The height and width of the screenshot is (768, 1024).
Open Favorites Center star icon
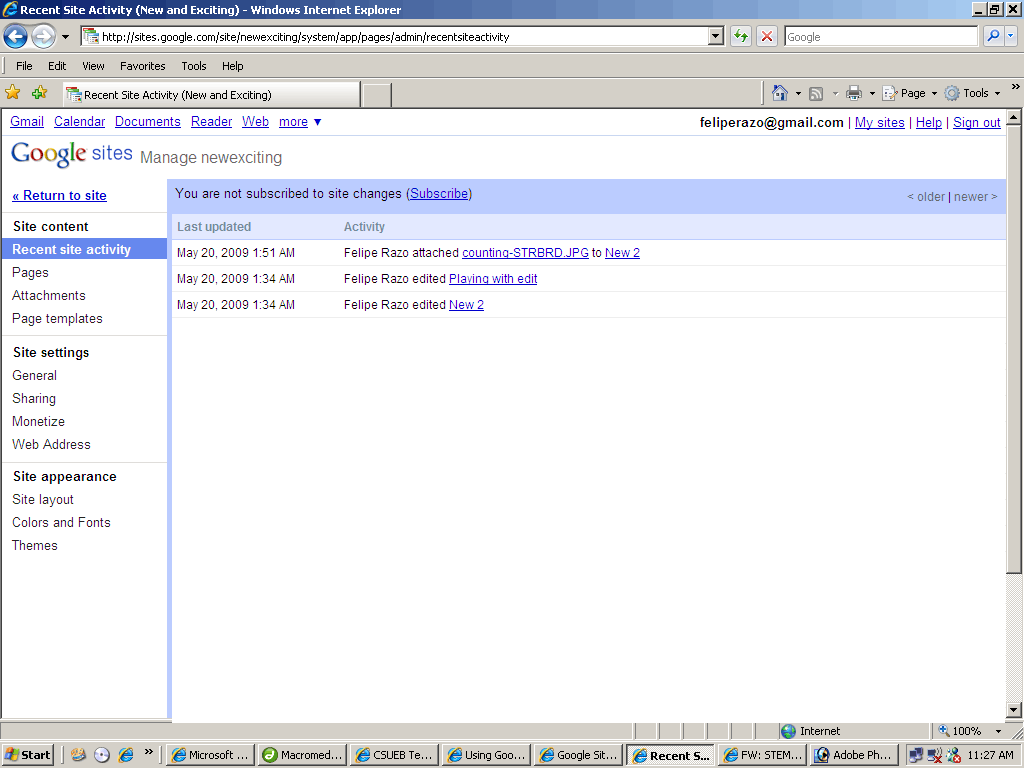(x=12, y=93)
